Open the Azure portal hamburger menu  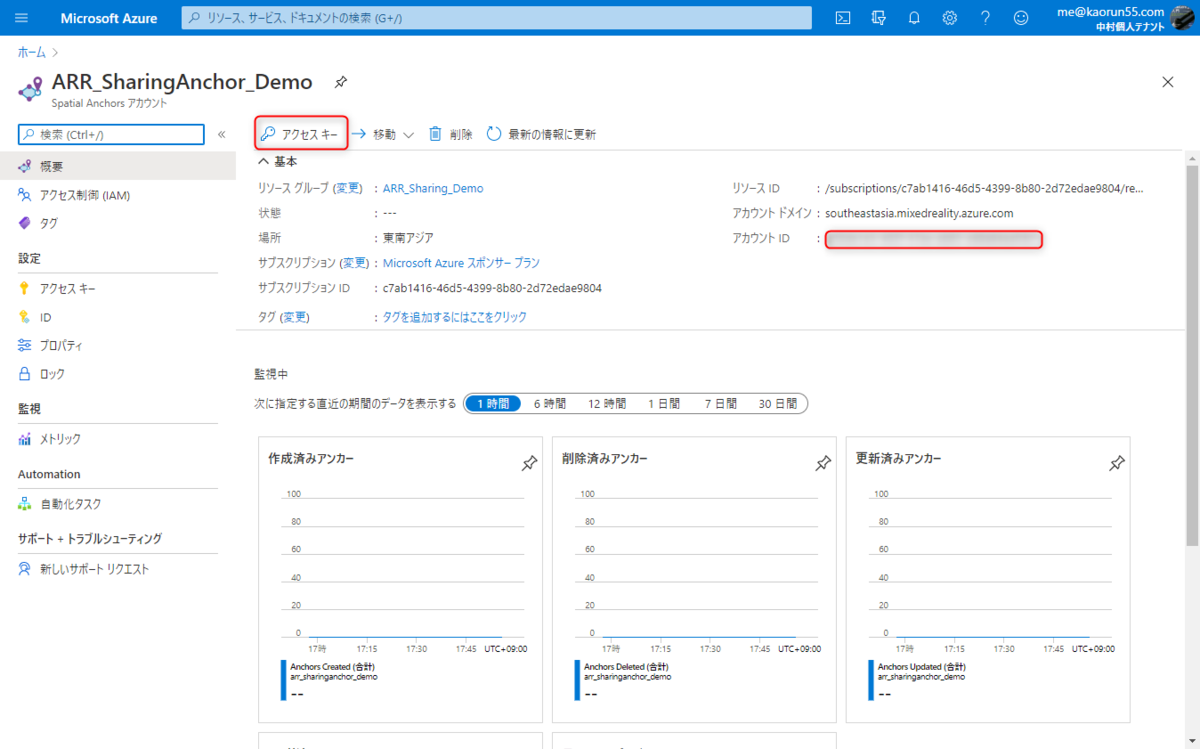tap(22, 18)
